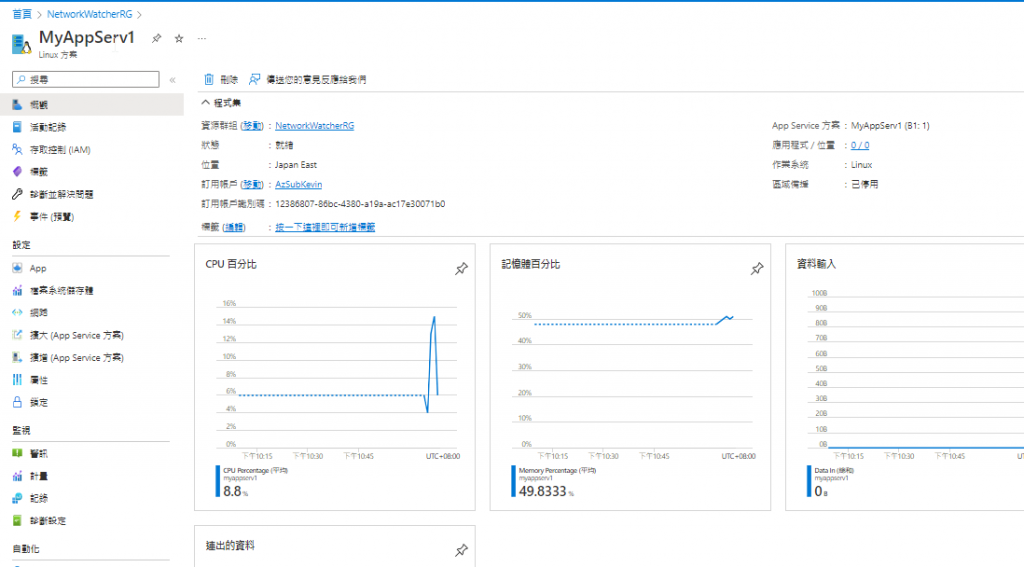
Task: Select the Linux operating system value
Action: (x=861, y=165)
